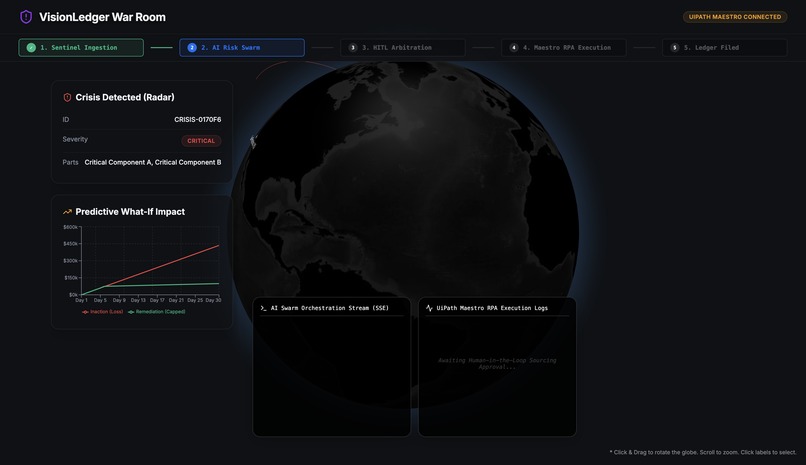806x465 pixels.
Task: Select the 1. Sentinel Ingestion step
Action: click(81, 47)
